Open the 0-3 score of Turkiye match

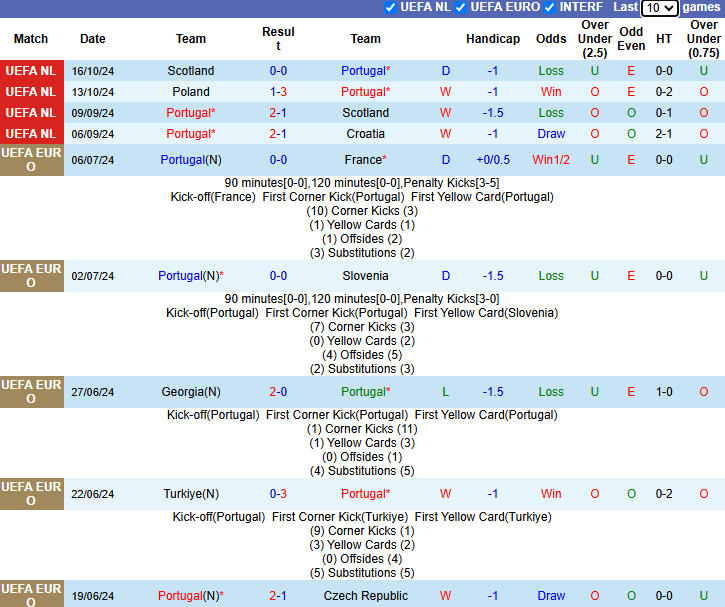coord(278,494)
